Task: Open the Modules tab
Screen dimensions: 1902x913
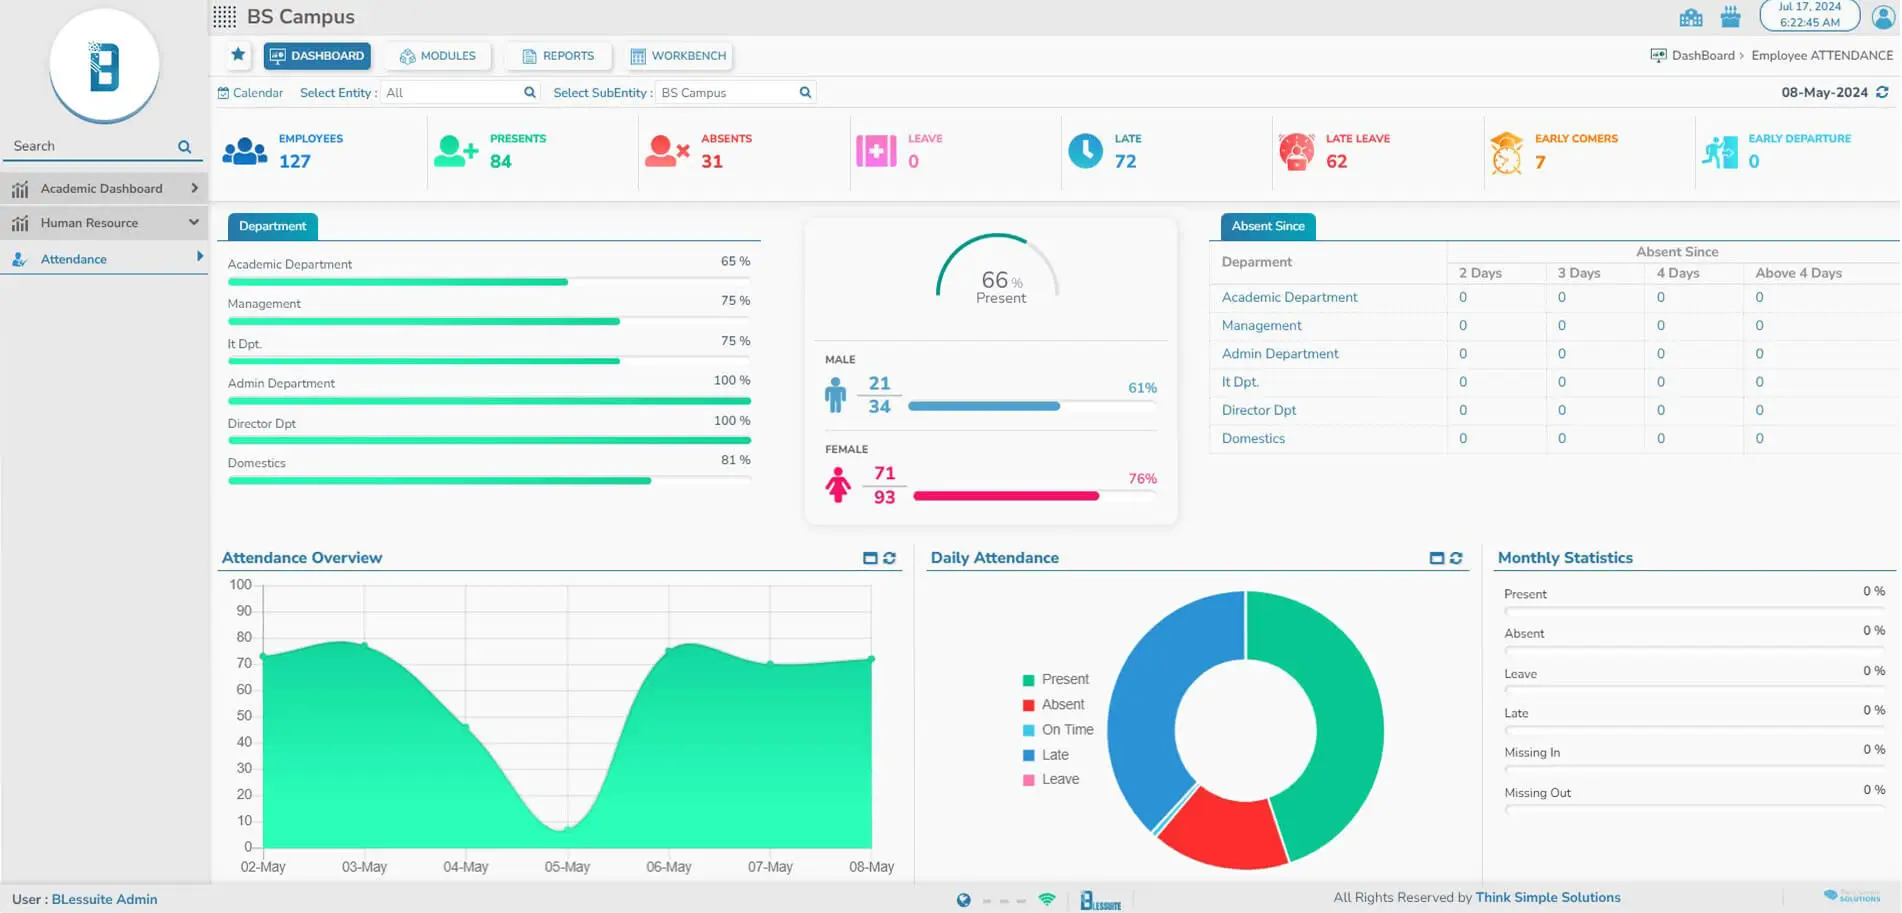Action: [438, 56]
